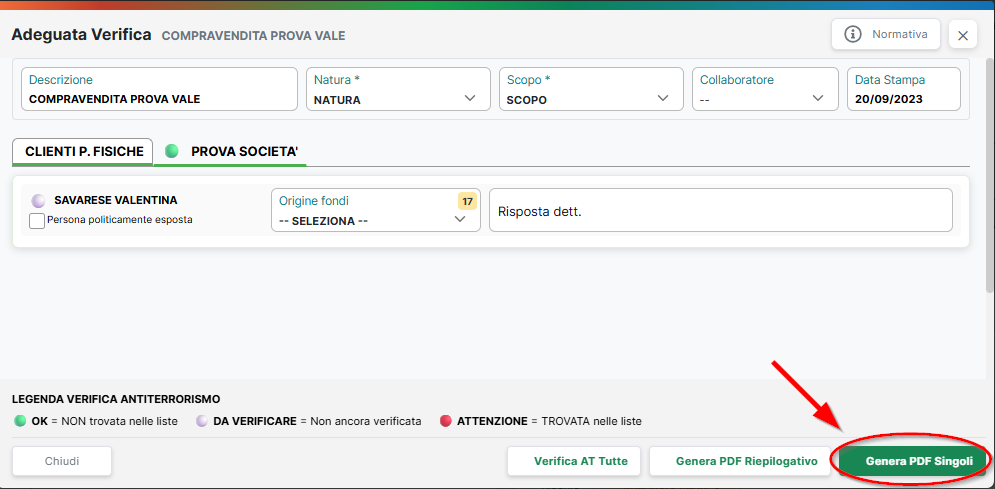Open the Collaboratore dropdown
Screen dimensions: 995x489
[765, 89]
